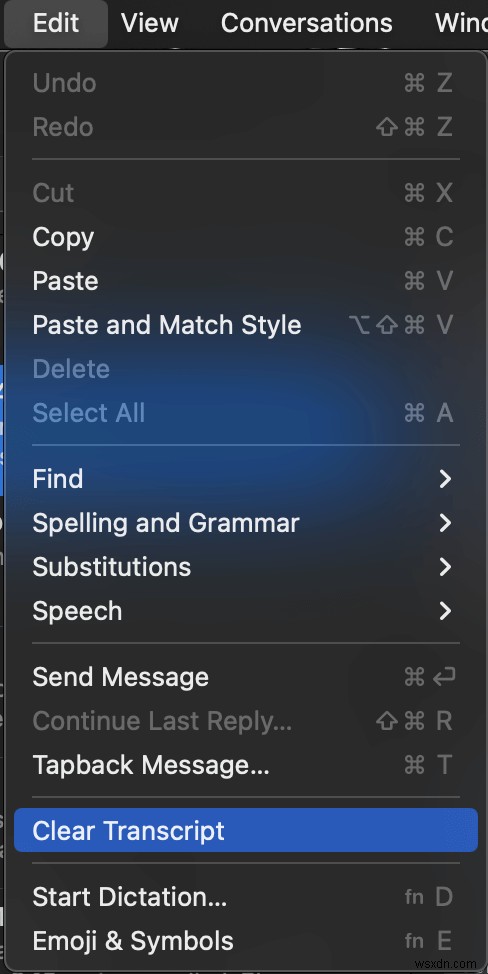
Task: Choose Copy from the menu
Action: 246,237
